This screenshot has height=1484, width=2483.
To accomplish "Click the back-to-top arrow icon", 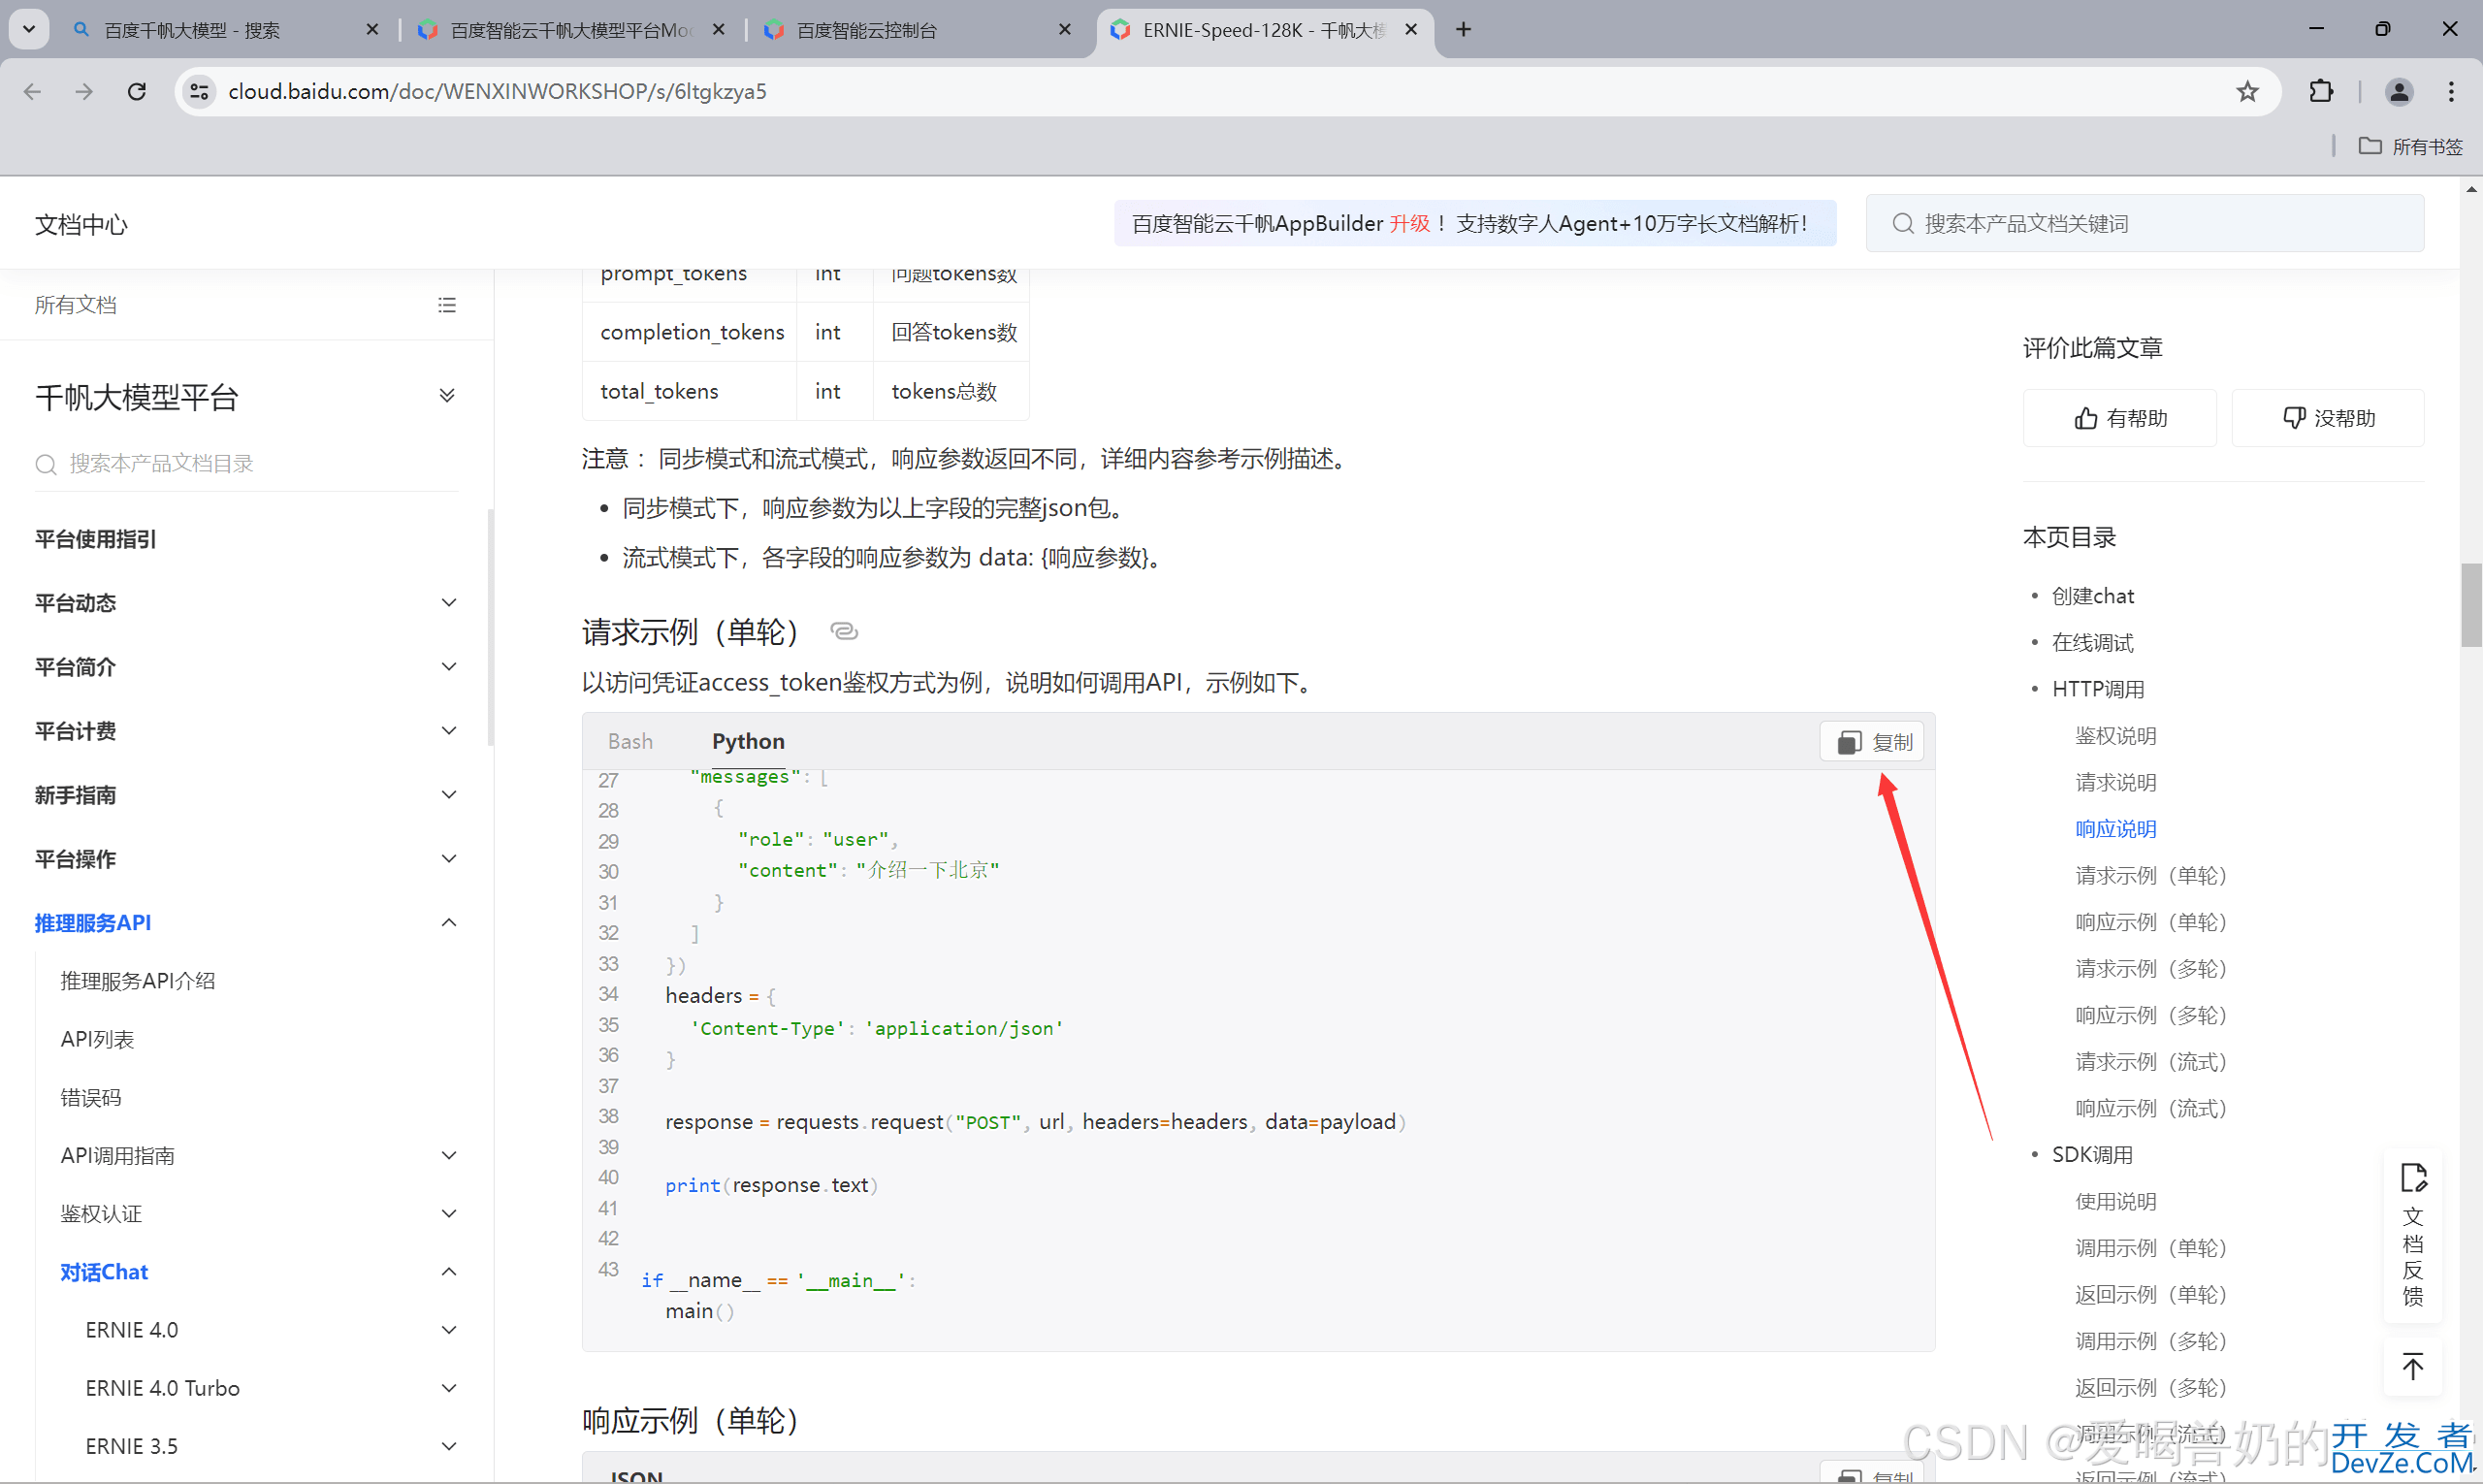I will coord(2412,1367).
